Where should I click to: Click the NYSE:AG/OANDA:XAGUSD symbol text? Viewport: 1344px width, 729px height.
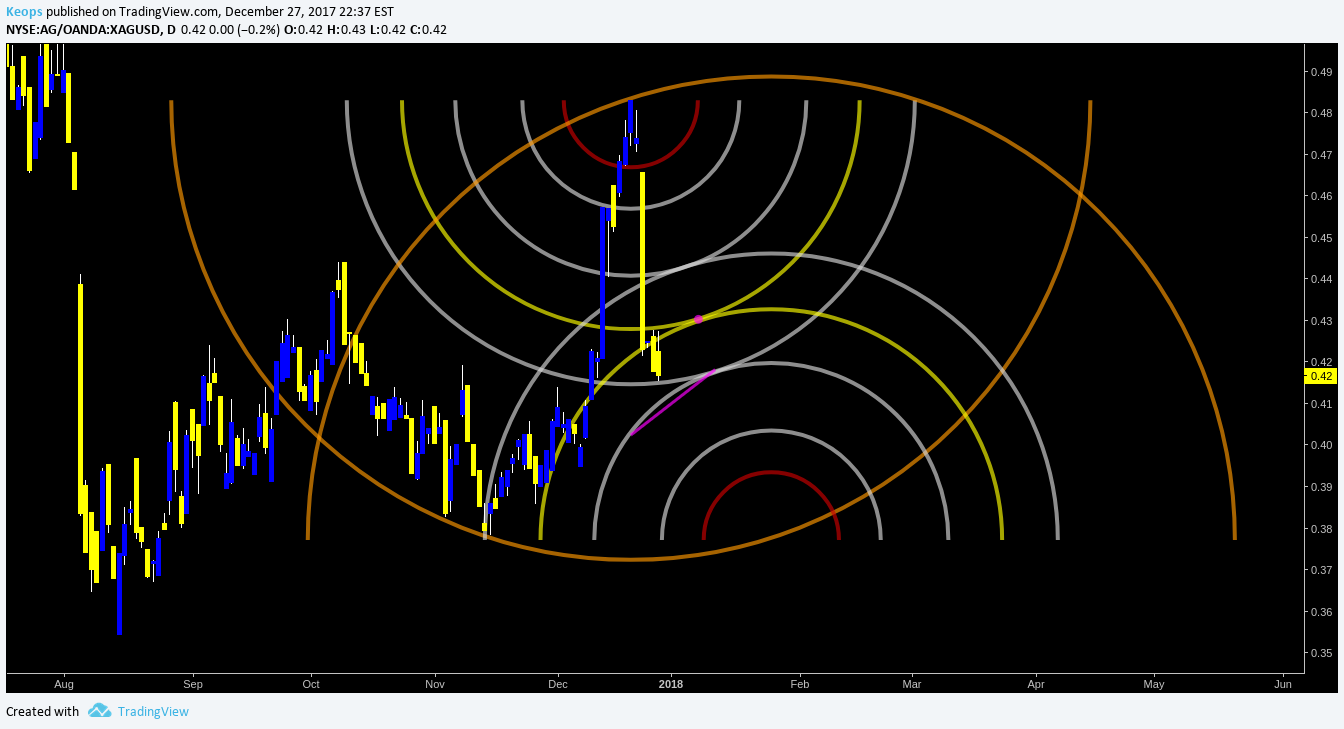coord(83,29)
